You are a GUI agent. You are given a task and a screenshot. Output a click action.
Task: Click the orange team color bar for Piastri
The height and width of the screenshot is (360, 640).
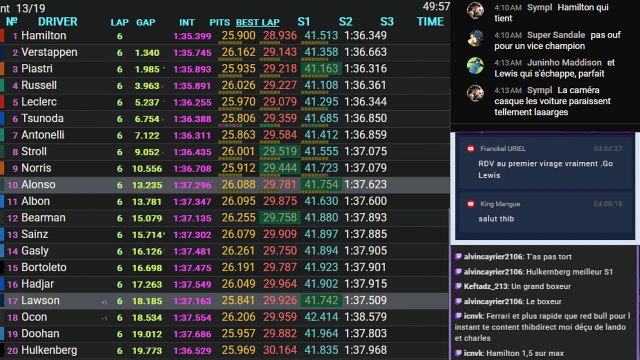pyautogui.click(x=2, y=69)
